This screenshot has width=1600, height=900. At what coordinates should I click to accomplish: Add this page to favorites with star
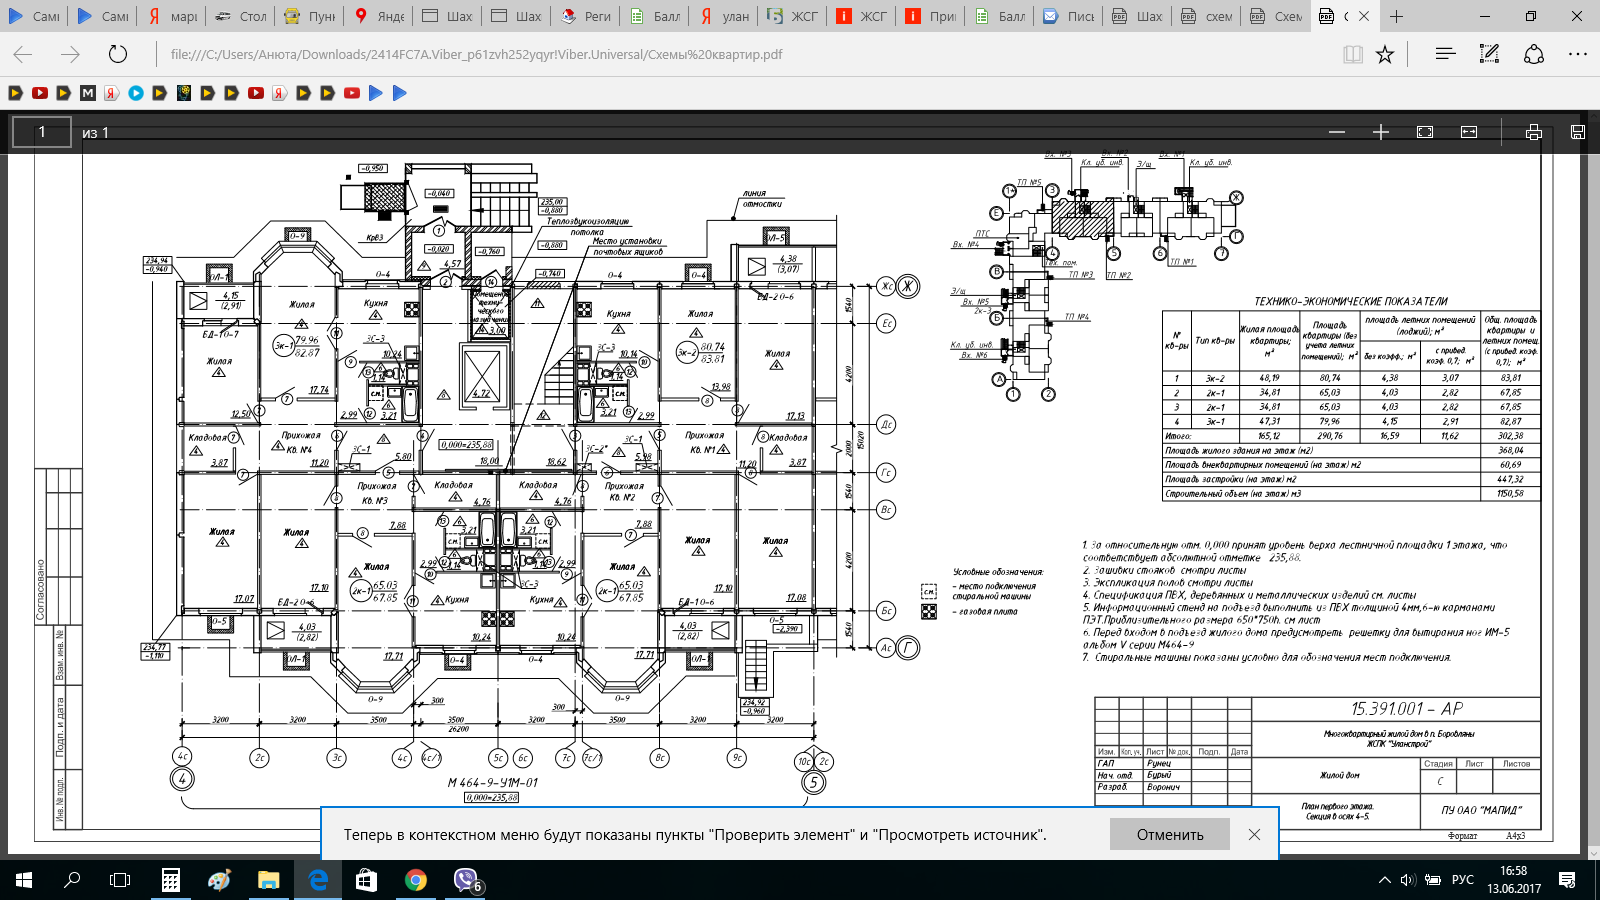click(x=1385, y=54)
